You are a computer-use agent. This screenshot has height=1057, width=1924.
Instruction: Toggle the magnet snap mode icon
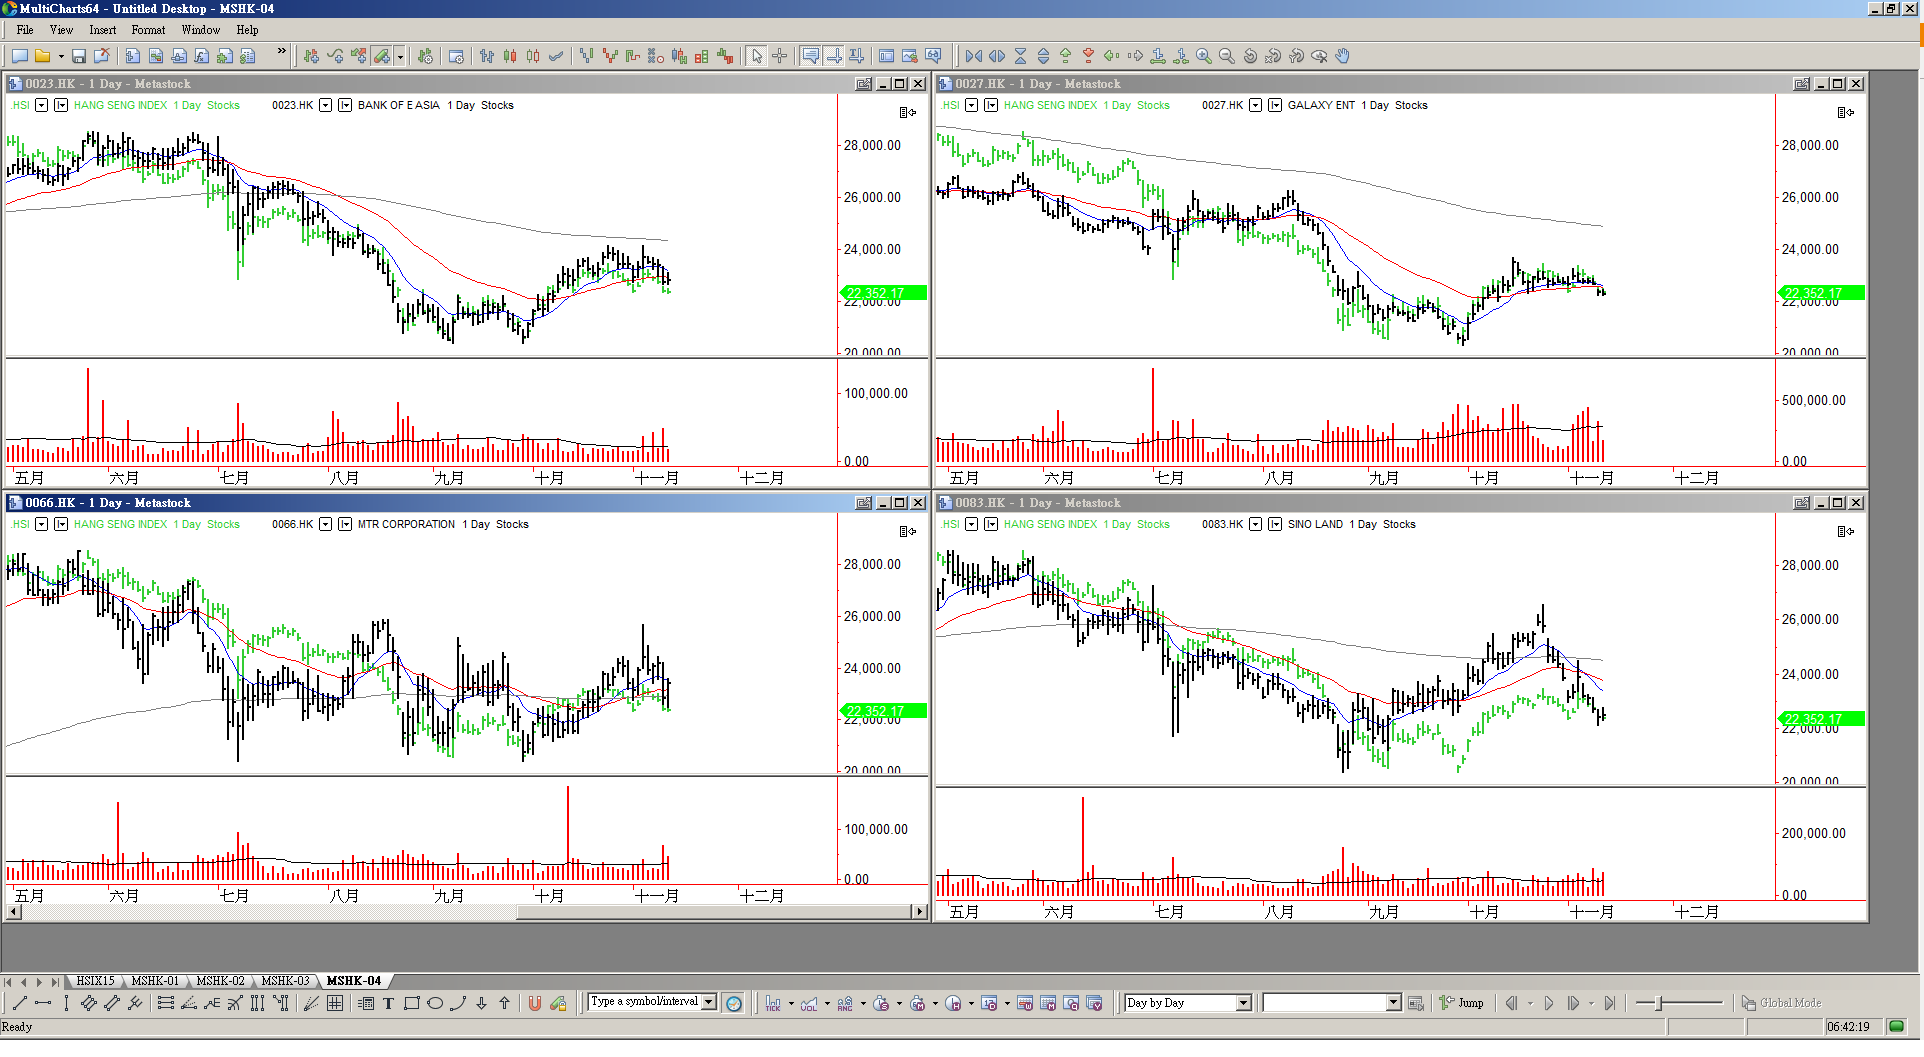[x=535, y=1003]
